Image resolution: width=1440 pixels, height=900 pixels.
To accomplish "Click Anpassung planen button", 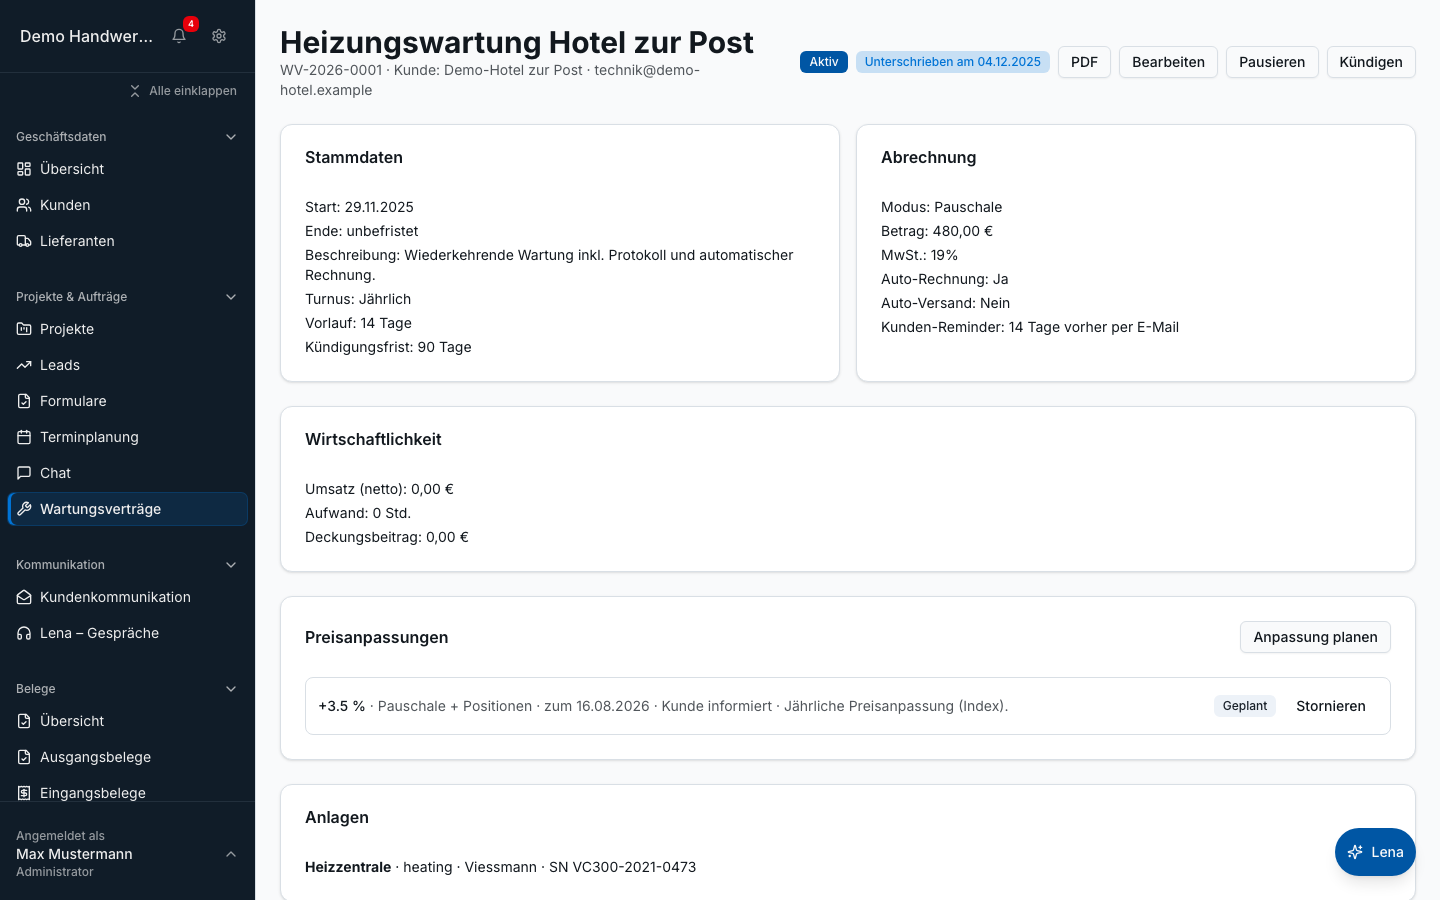I will pyautogui.click(x=1315, y=637).
